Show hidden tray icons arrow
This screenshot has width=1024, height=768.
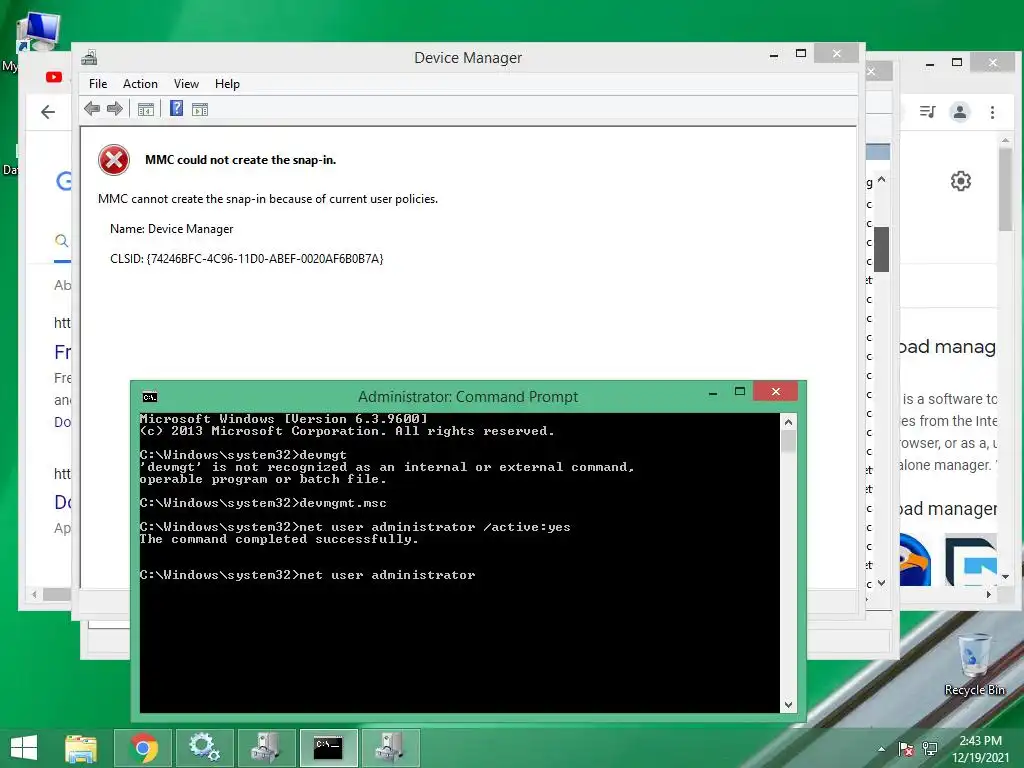point(882,749)
